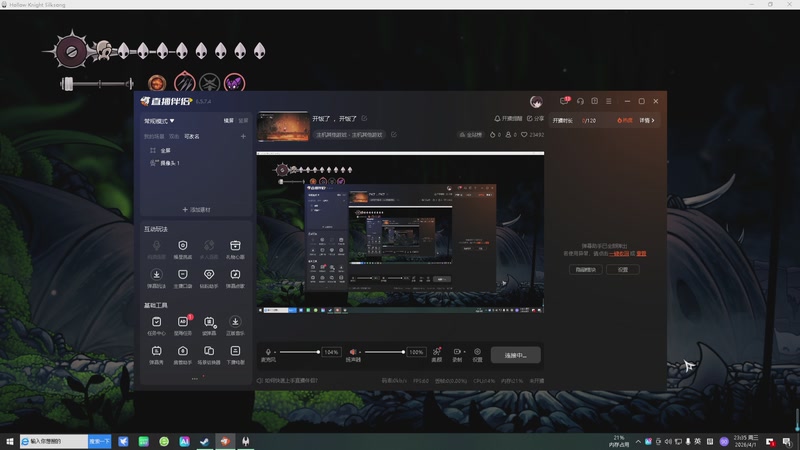Open the TV-shaped tool at end of 互动玩法
Image resolution: width=800 pixels, height=450 pixels.
235,278
